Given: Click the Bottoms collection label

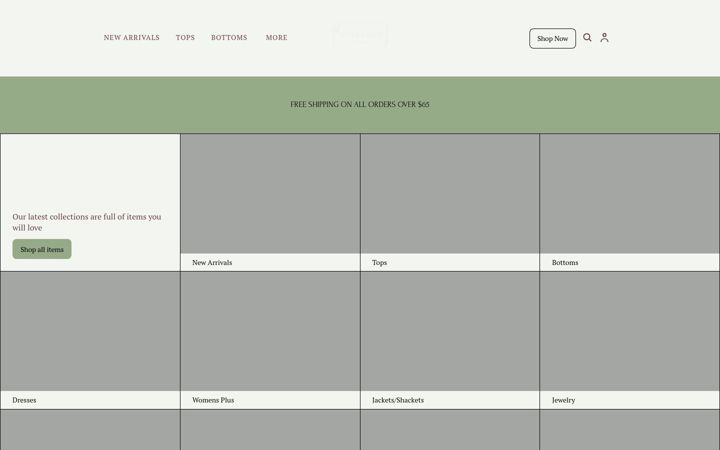Looking at the screenshot, I should click(565, 263).
